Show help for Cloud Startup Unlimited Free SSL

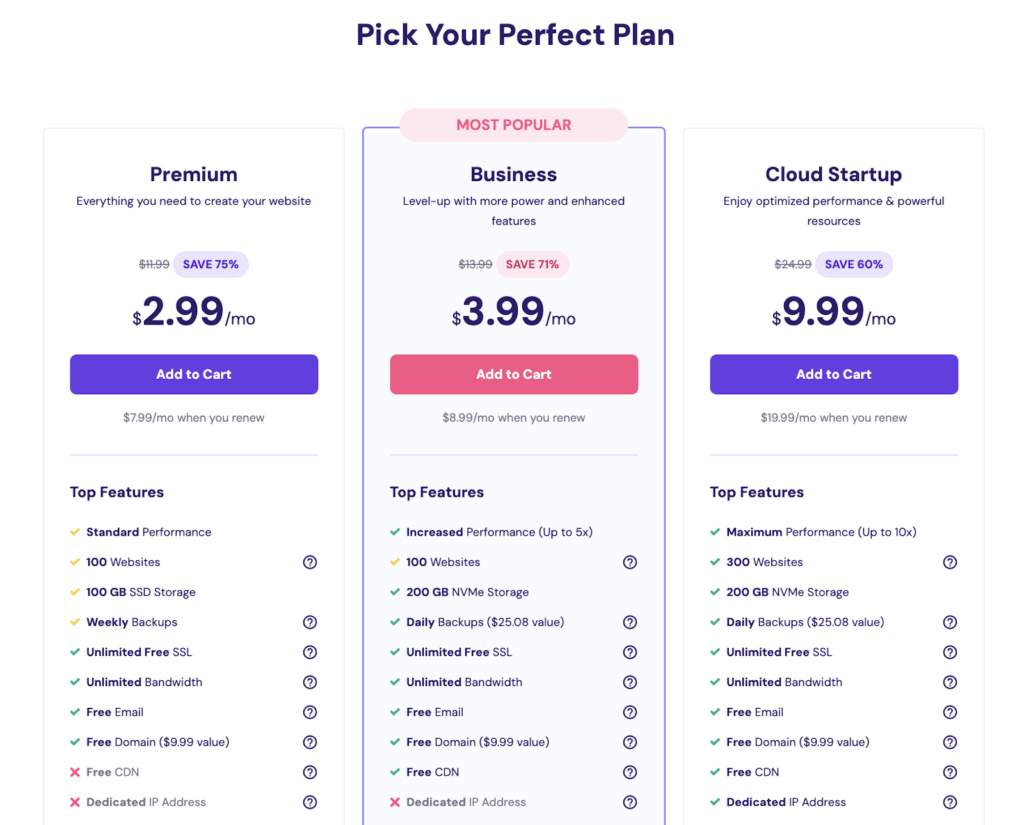(x=950, y=652)
